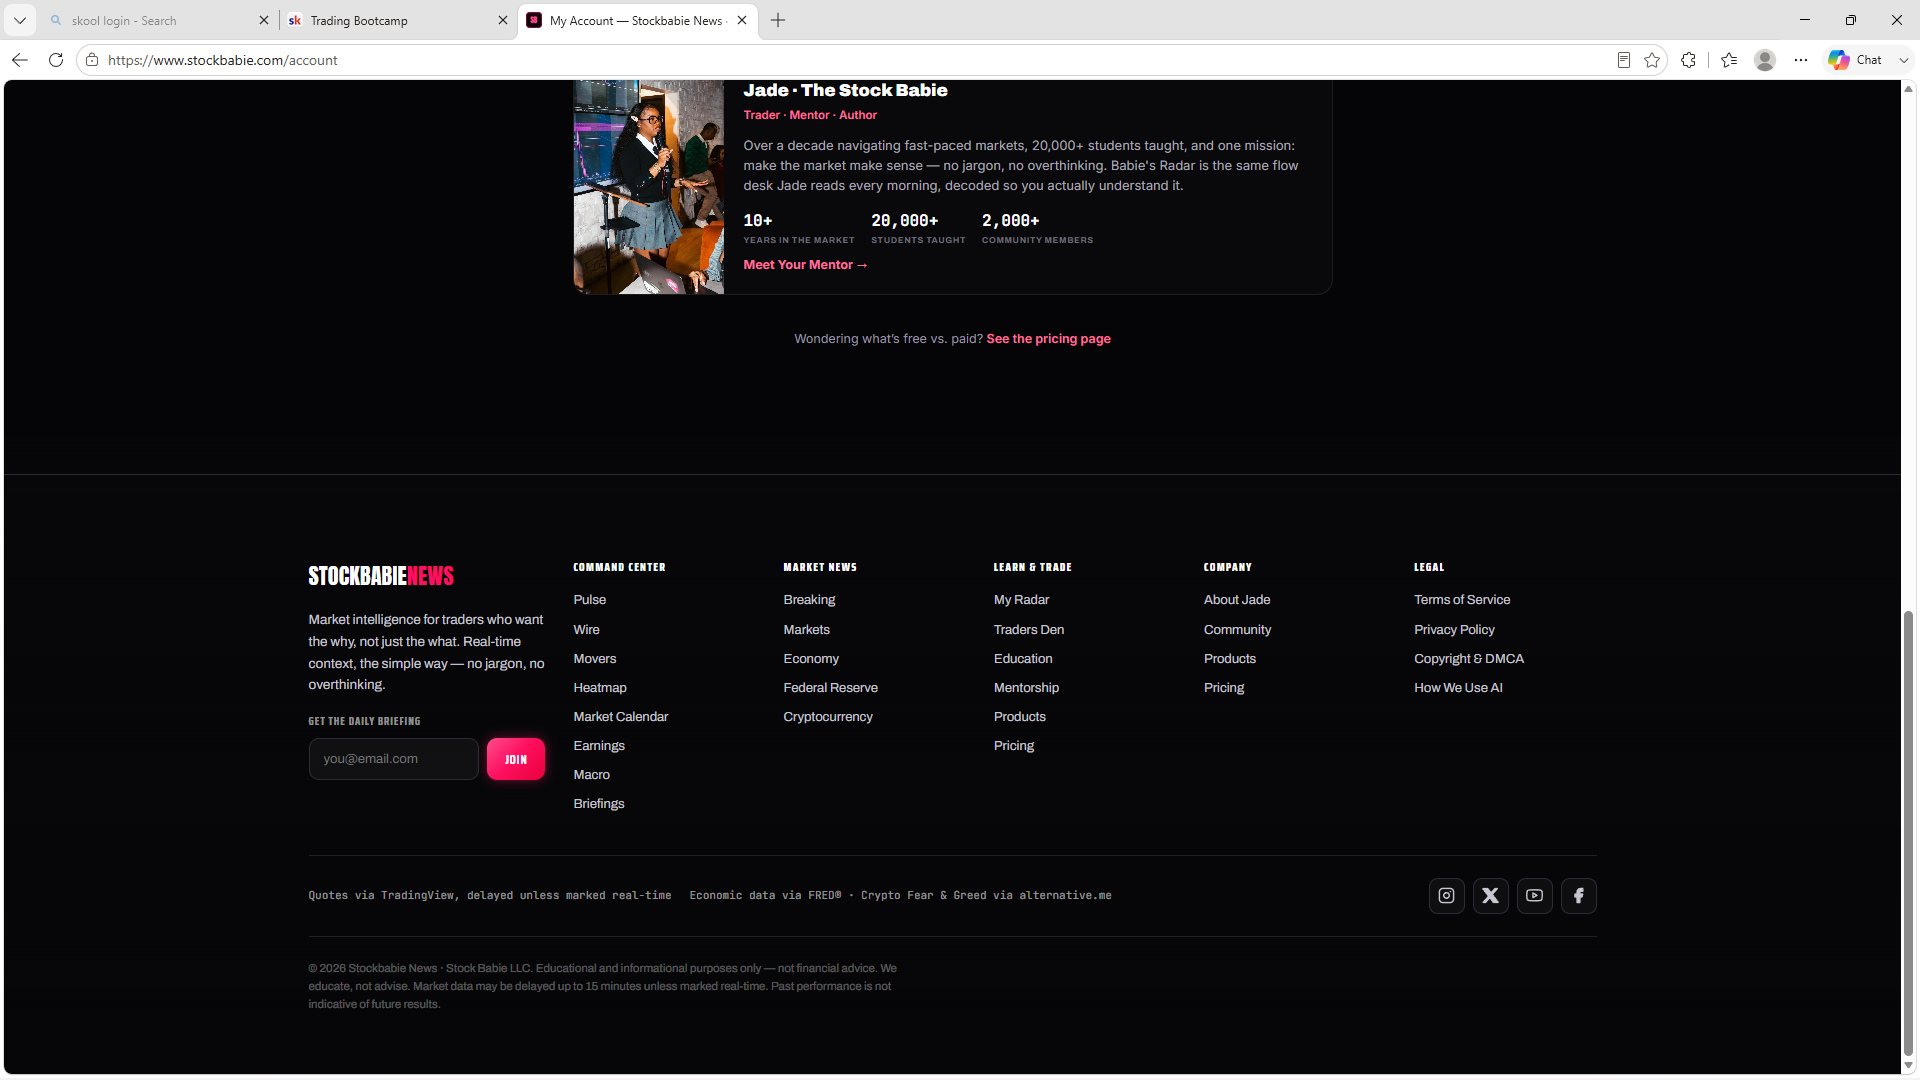The image size is (1920, 1080).
Task: Open Products under Learn & Trade
Action: [1020, 717]
